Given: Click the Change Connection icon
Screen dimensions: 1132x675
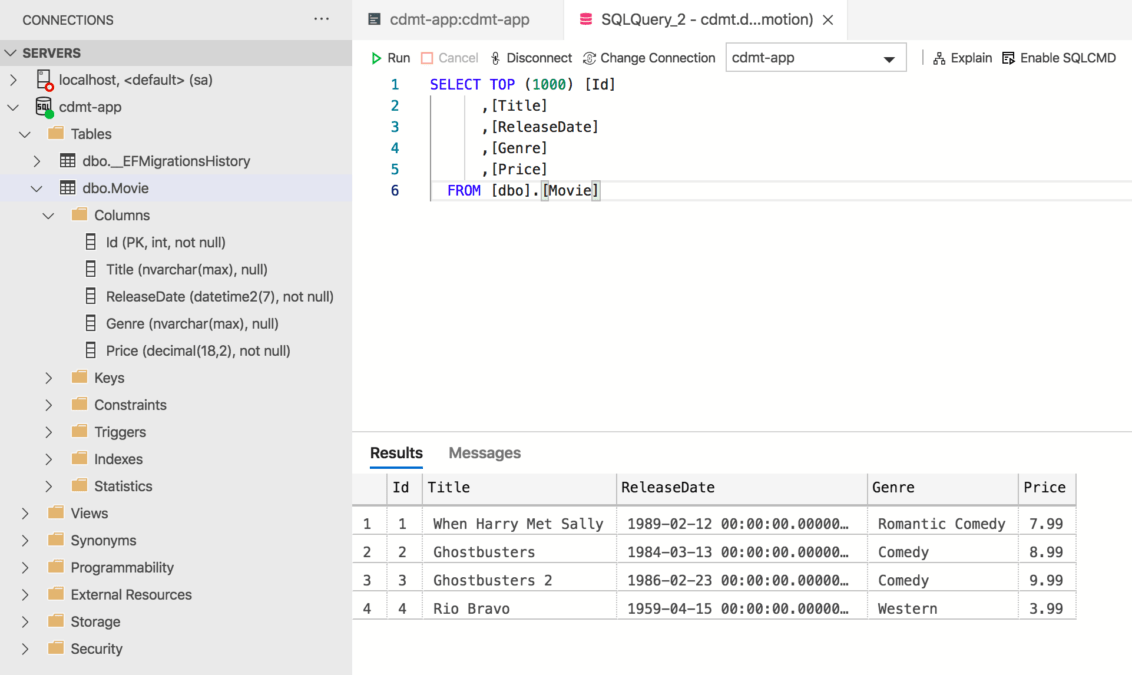Looking at the screenshot, I should tap(589, 58).
